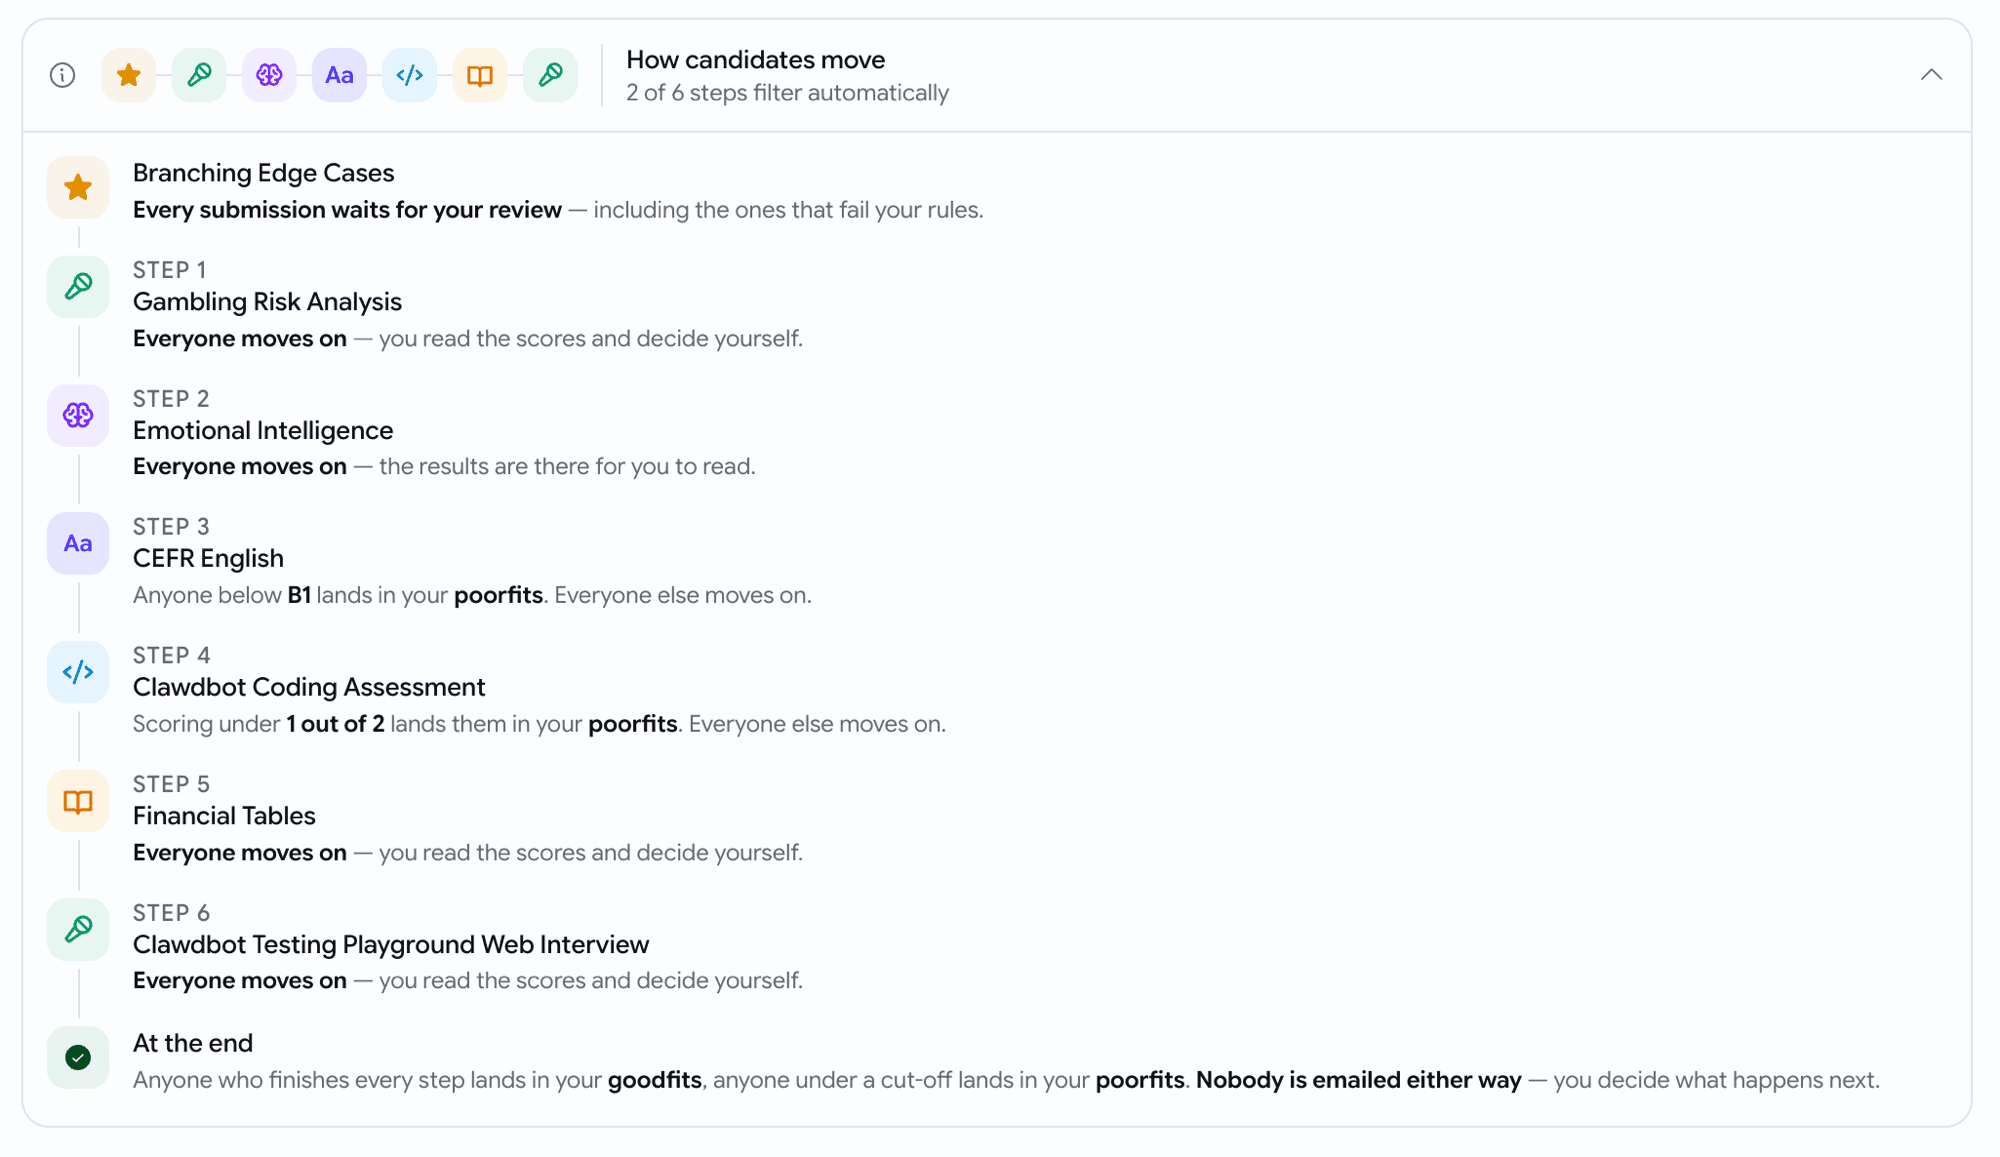
Task: Click the orange star icon in header strip
Action: tap(129, 75)
